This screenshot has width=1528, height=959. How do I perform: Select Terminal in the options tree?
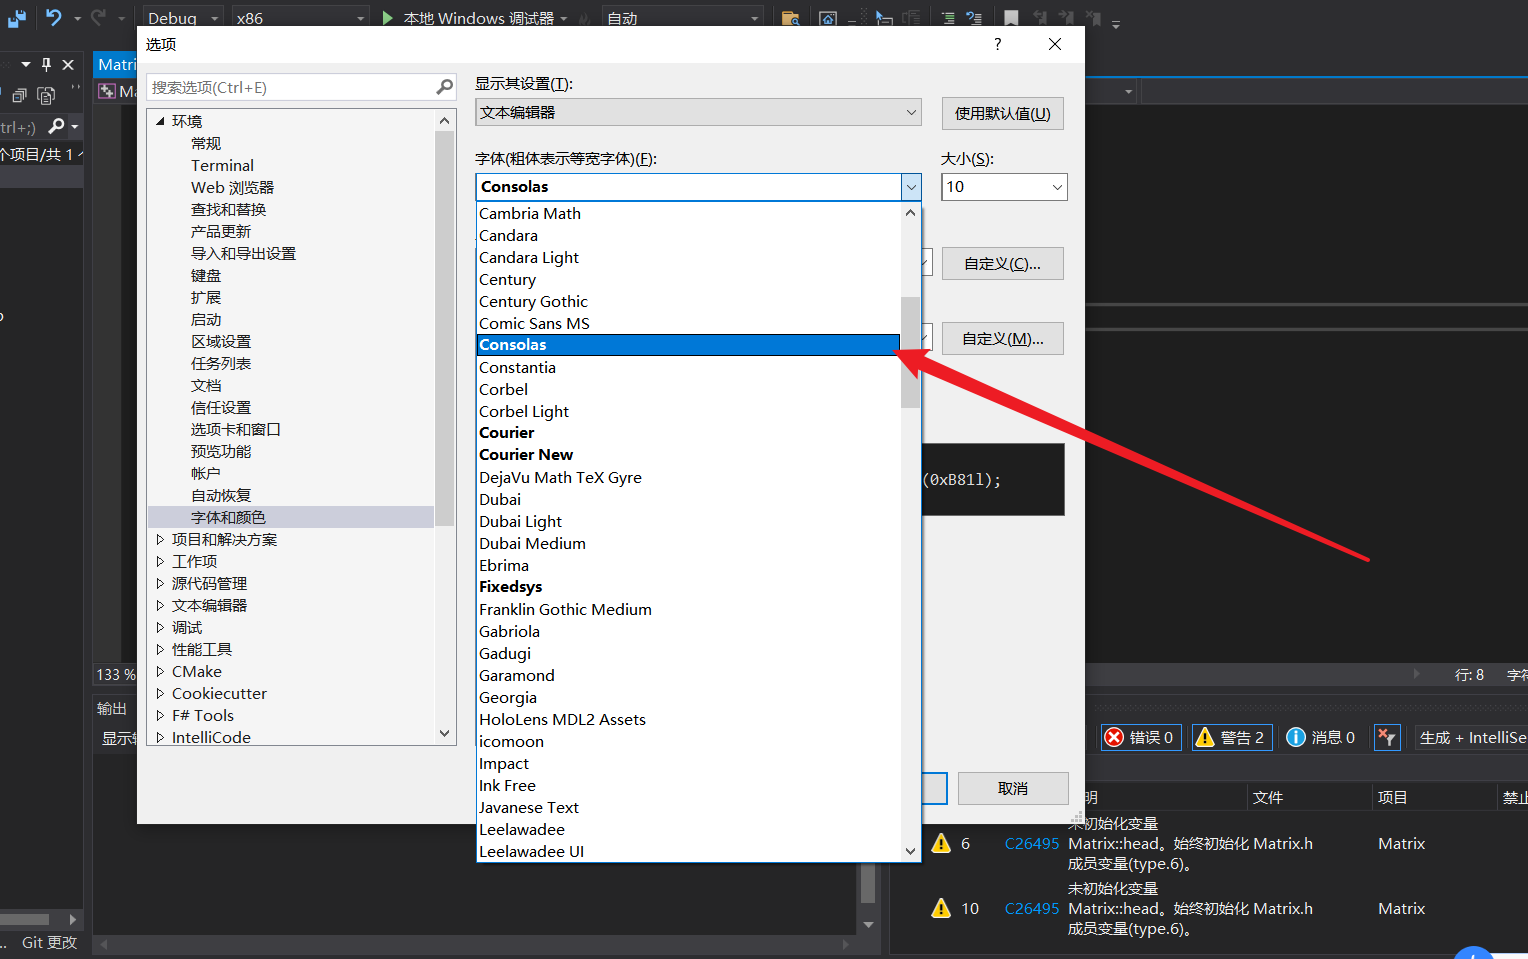click(x=222, y=165)
